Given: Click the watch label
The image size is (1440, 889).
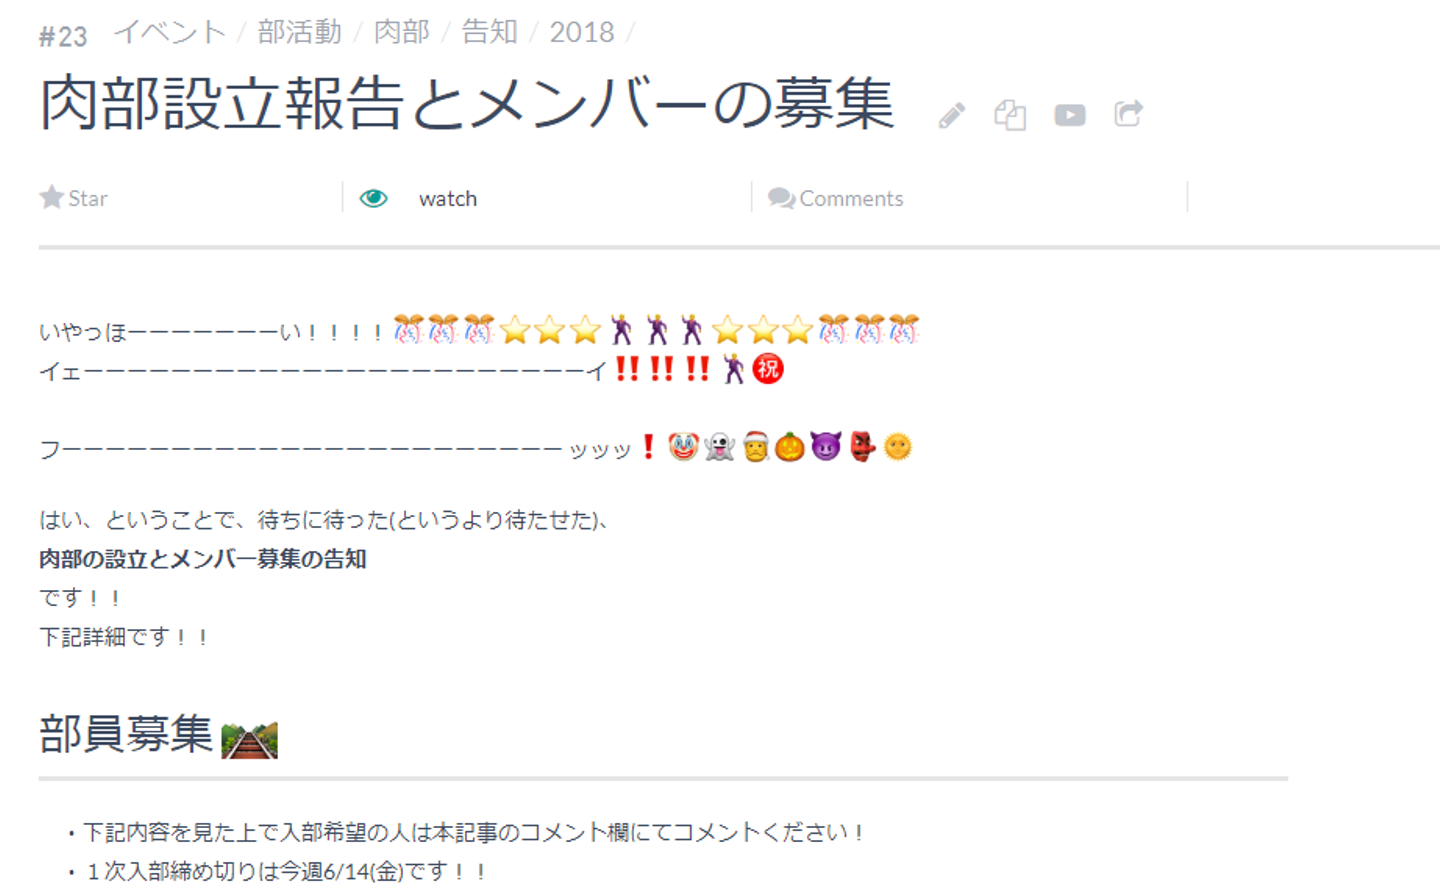Looking at the screenshot, I should coord(448,199).
